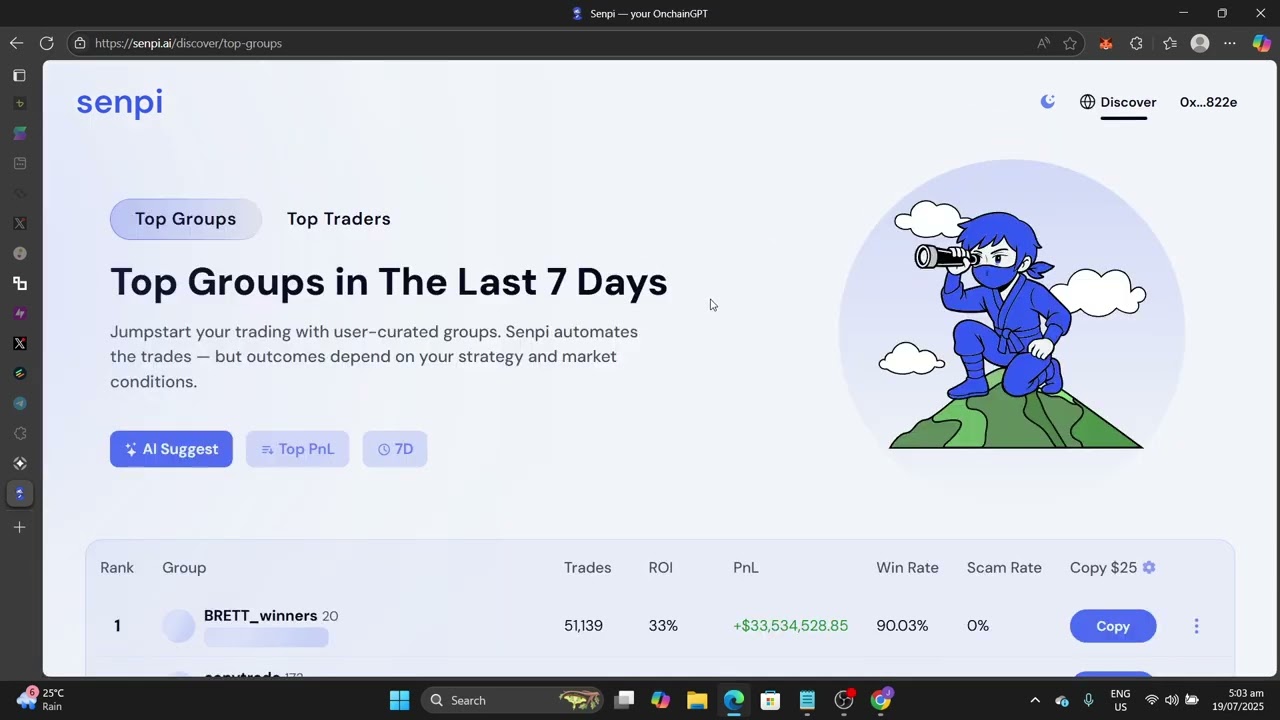
Task: Open the Discover page in the header
Action: click(1118, 102)
